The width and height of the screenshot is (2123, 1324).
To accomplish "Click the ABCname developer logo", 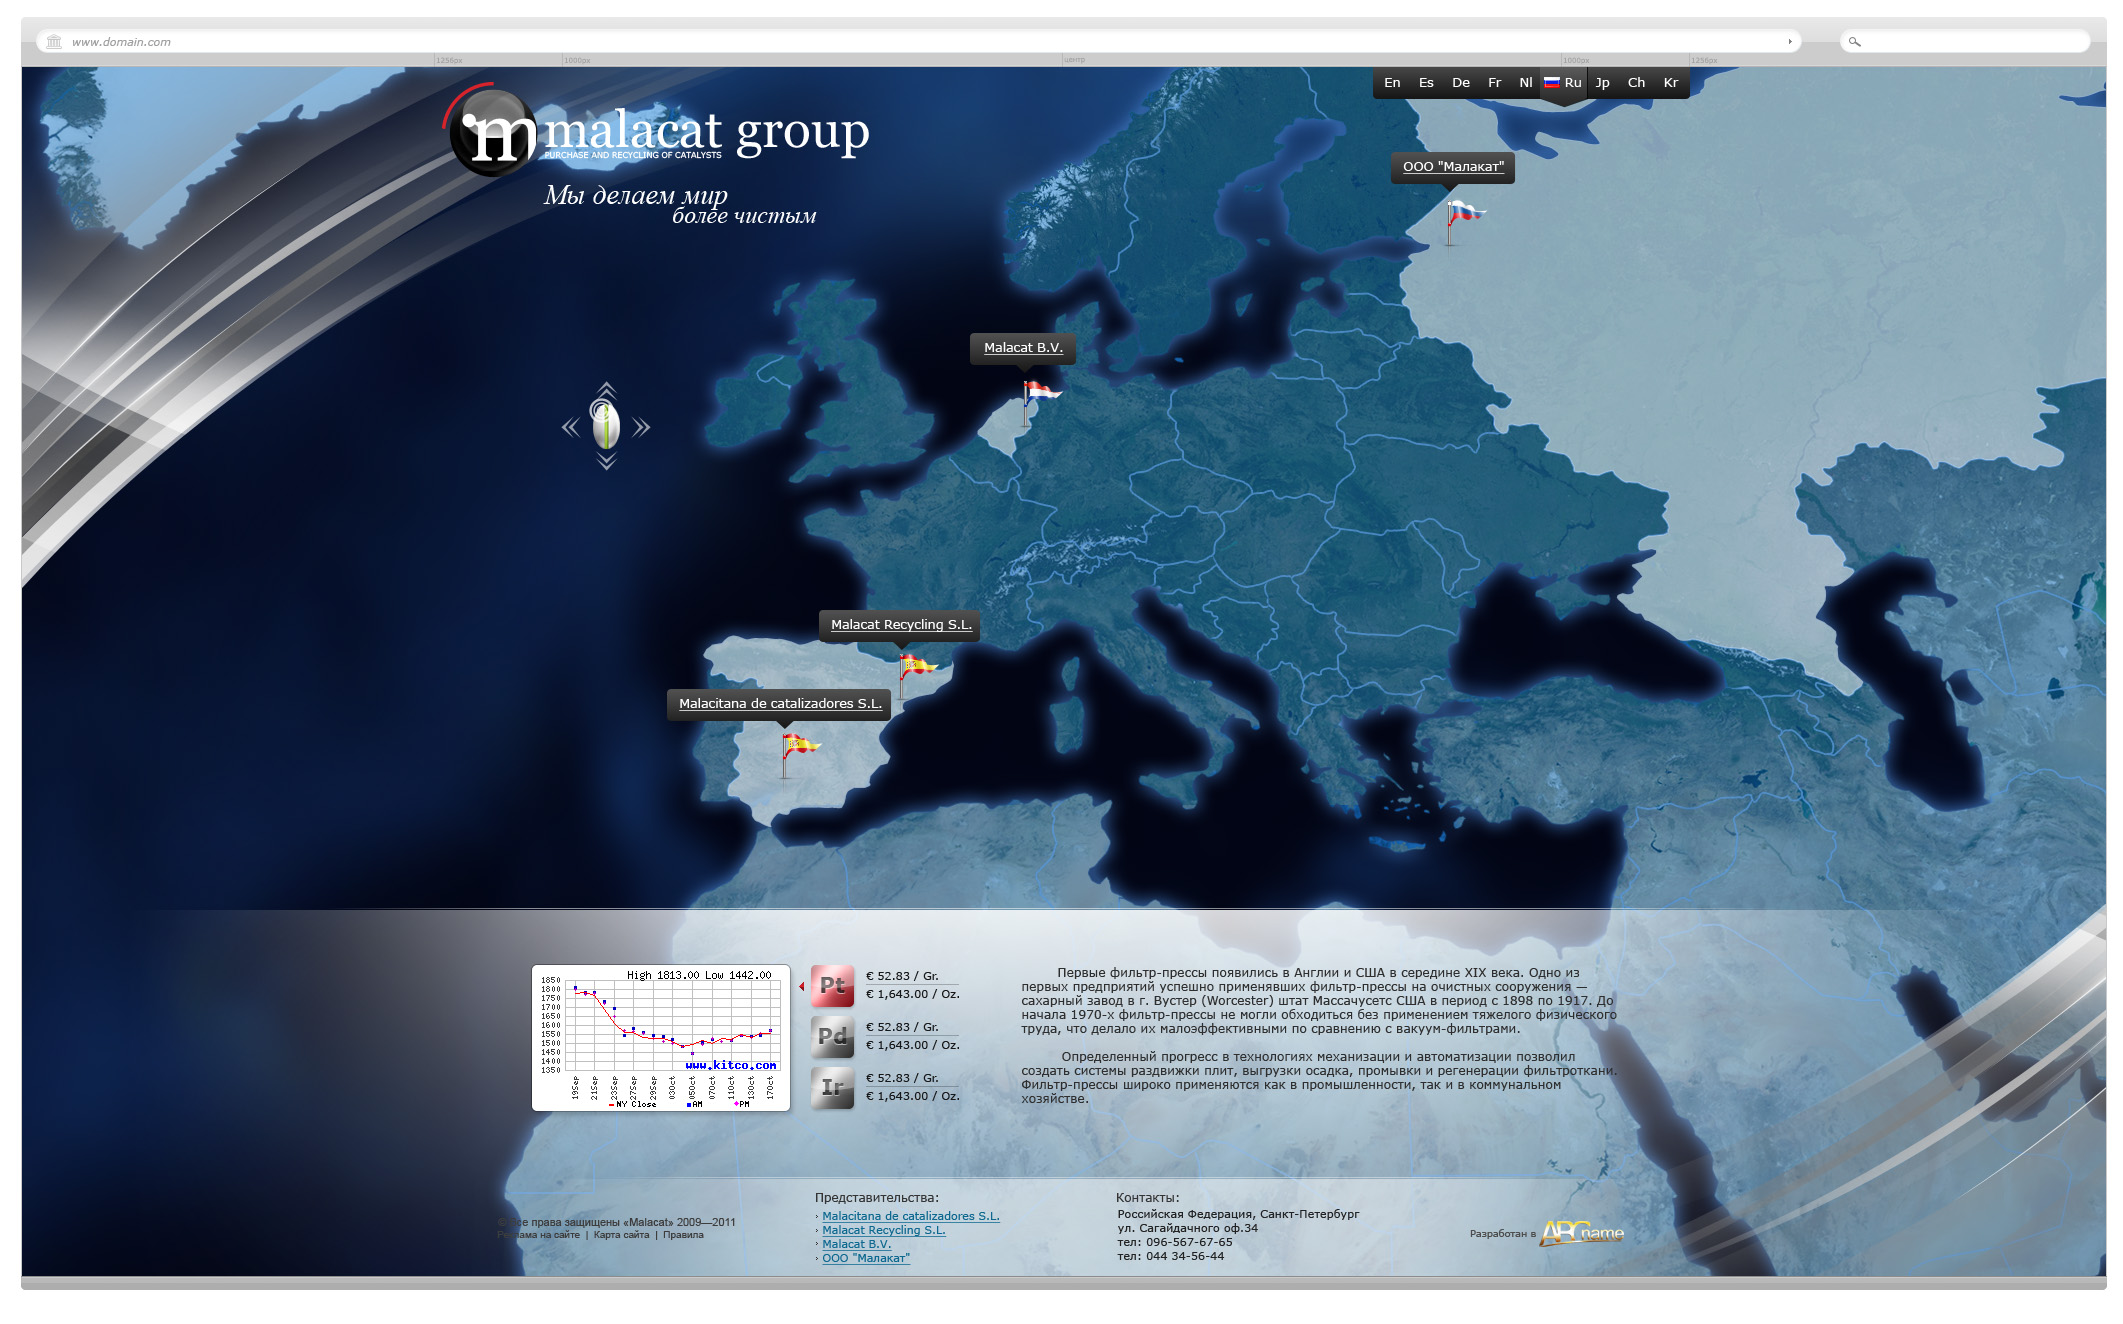I will pyautogui.click(x=1582, y=1233).
